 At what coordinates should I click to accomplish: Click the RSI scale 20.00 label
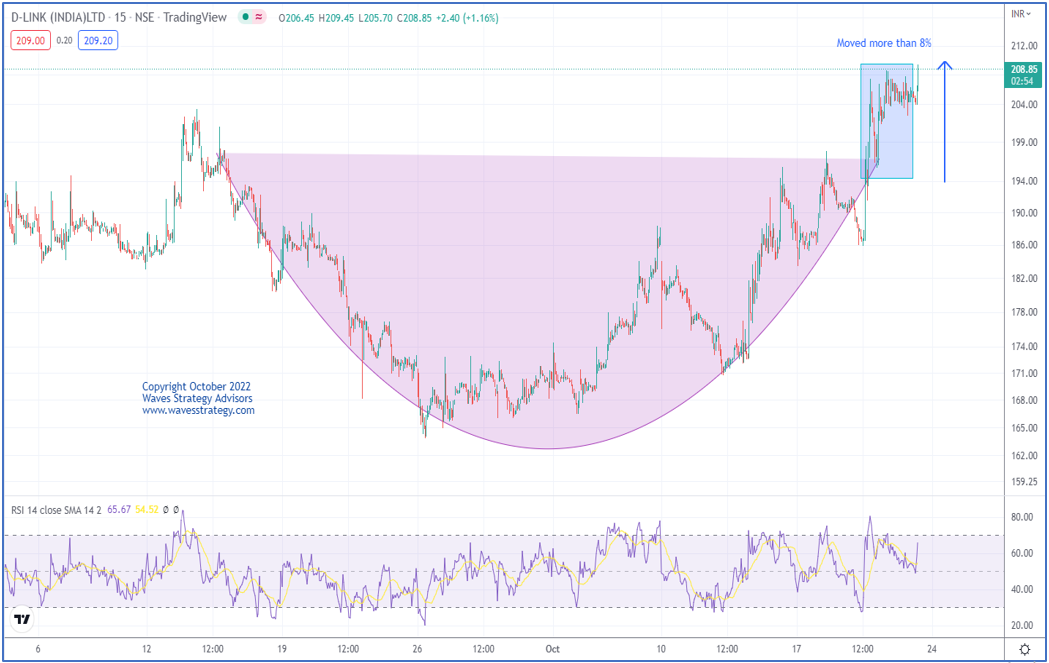tap(1022, 626)
